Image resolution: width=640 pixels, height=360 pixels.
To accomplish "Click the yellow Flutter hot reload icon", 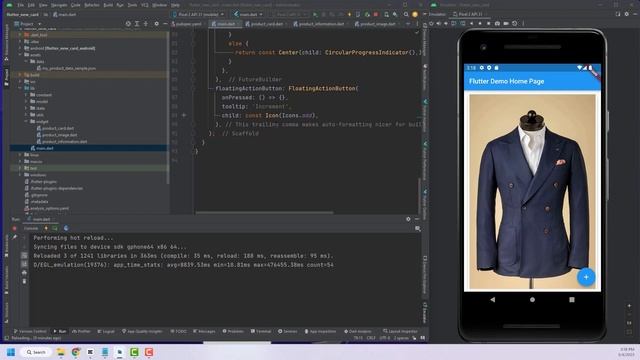I will pos(349,14).
